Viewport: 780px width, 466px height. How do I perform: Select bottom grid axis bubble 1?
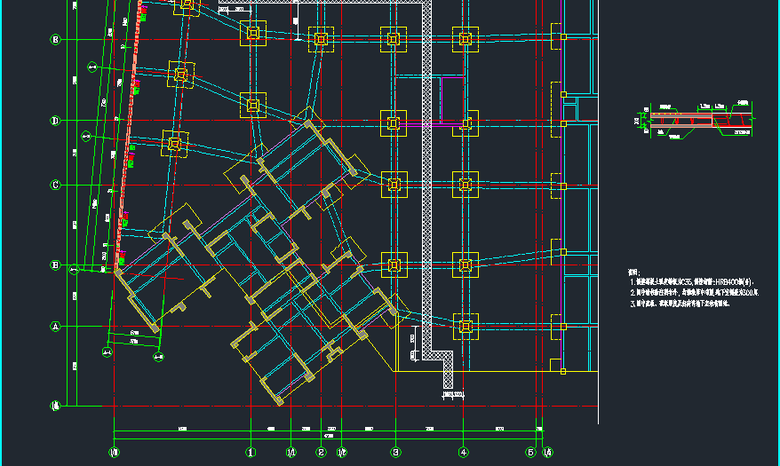(x=250, y=452)
